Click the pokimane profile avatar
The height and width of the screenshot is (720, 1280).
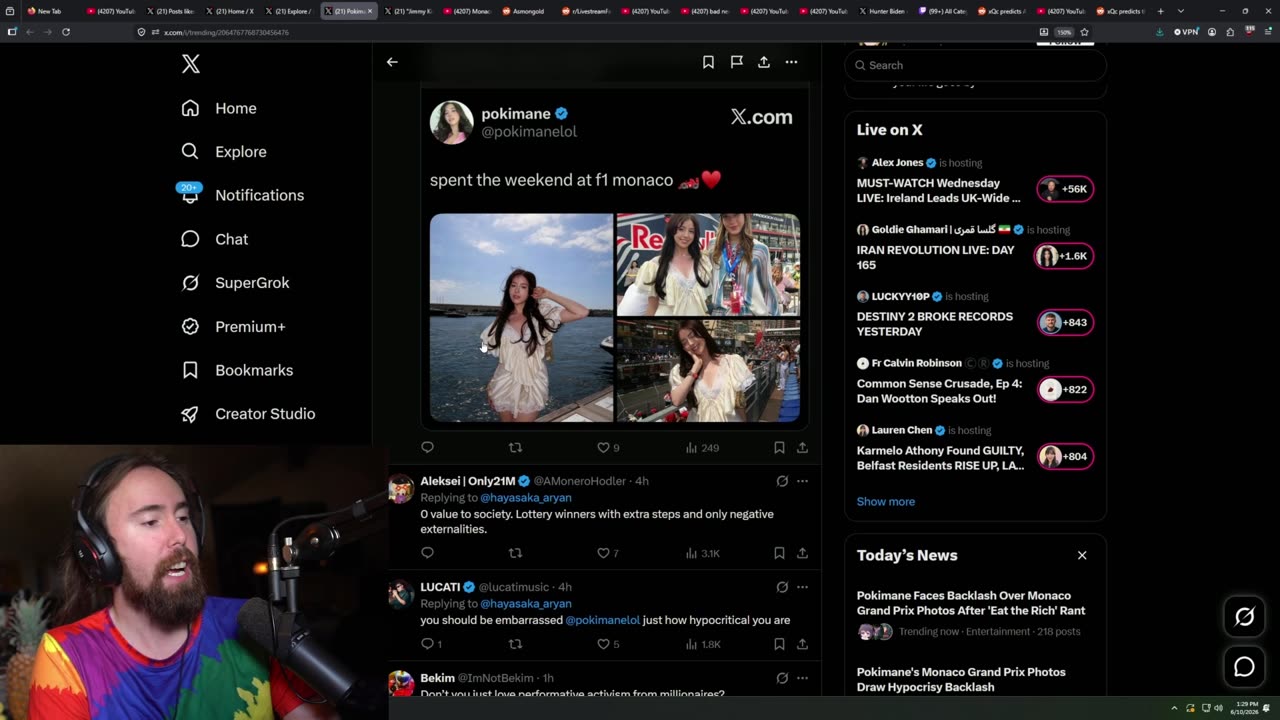click(x=452, y=122)
